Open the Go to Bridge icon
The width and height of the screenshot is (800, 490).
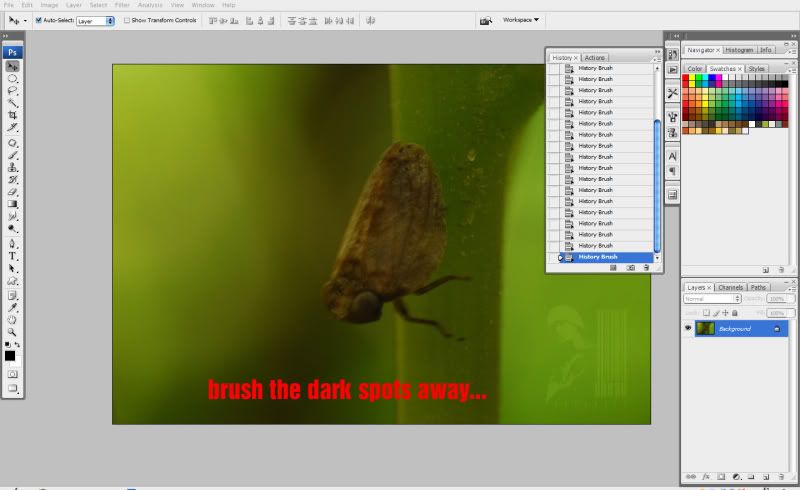(x=486, y=20)
